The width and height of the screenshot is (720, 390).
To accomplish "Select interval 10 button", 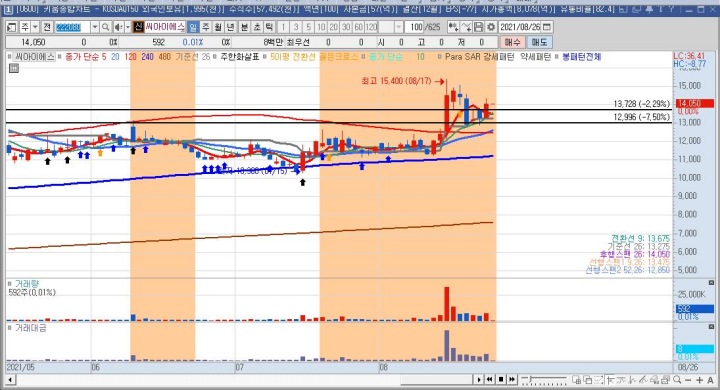I will tap(321, 27).
